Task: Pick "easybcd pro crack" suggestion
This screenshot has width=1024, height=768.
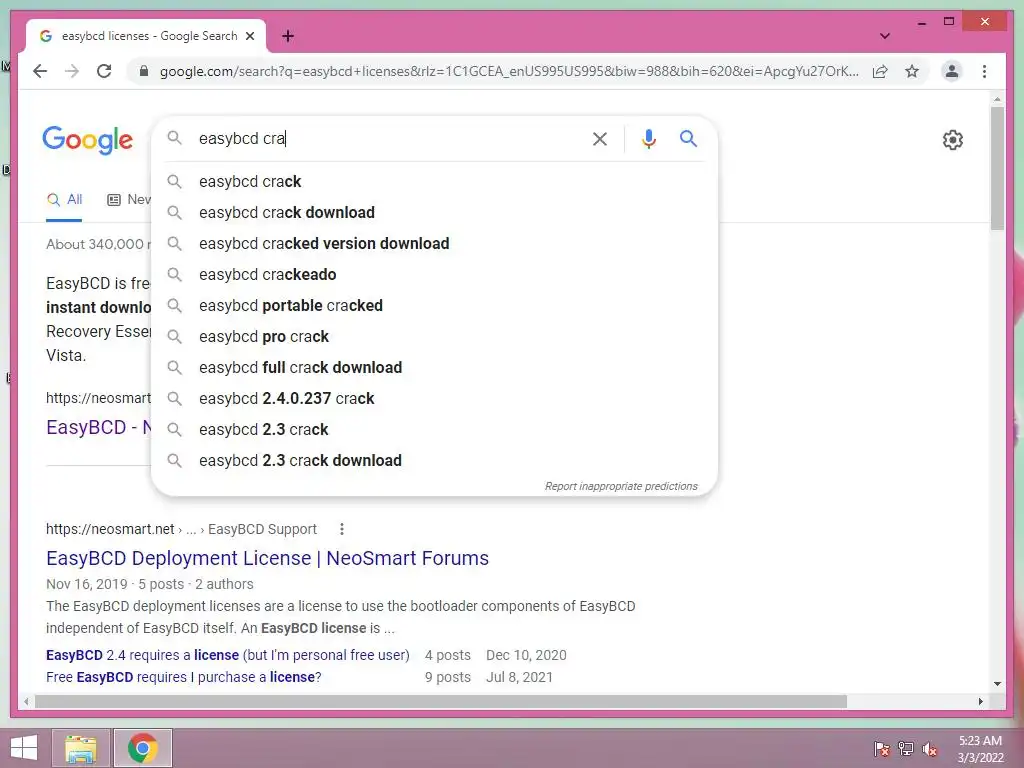Action: (434, 336)
